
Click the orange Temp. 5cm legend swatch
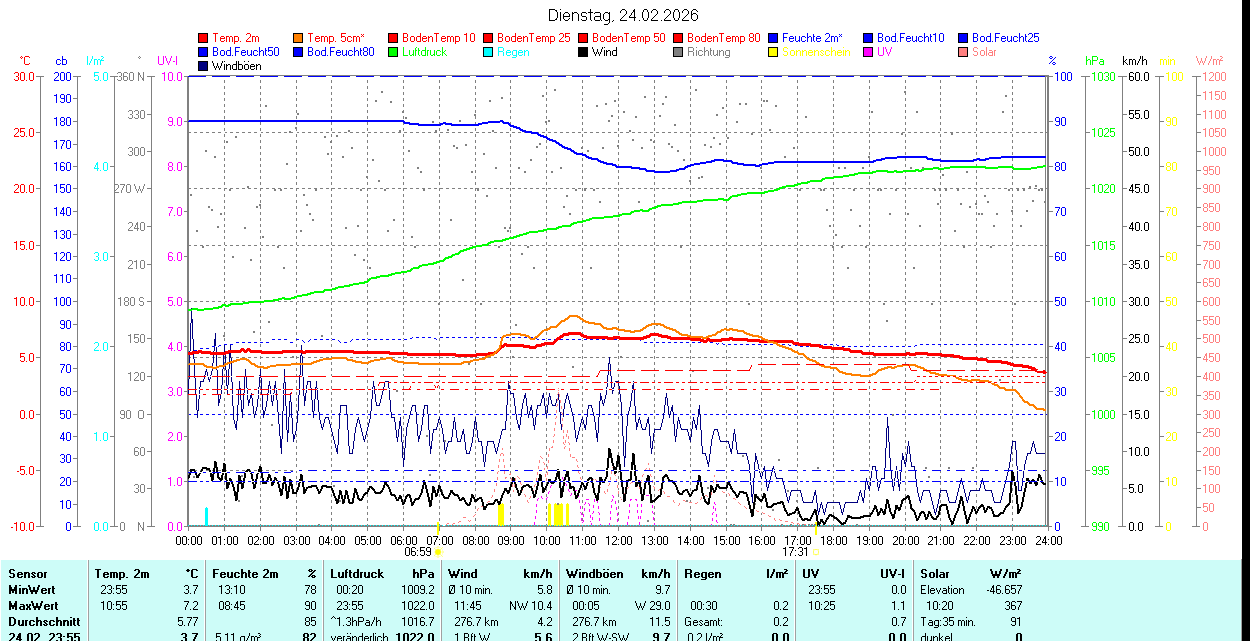point(299,38)
